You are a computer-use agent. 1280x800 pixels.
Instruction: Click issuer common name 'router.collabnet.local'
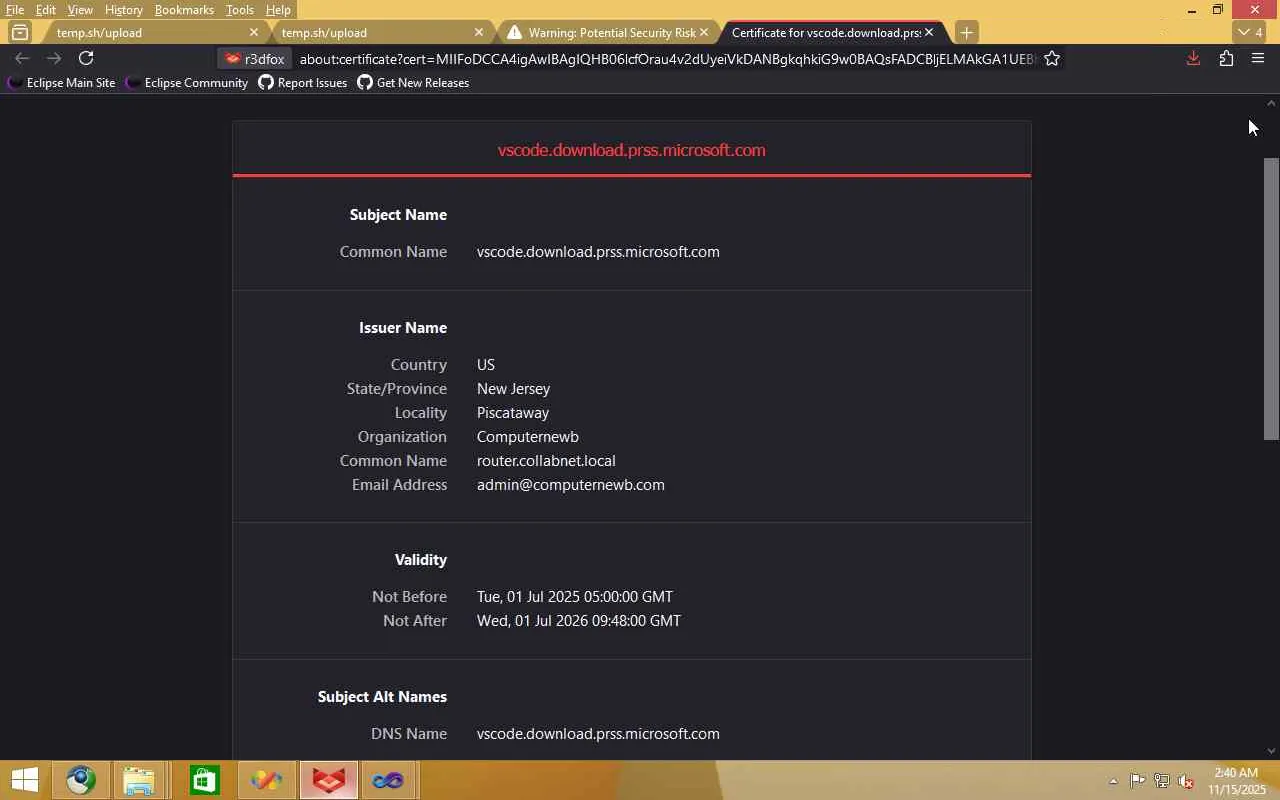click(546, 461)
